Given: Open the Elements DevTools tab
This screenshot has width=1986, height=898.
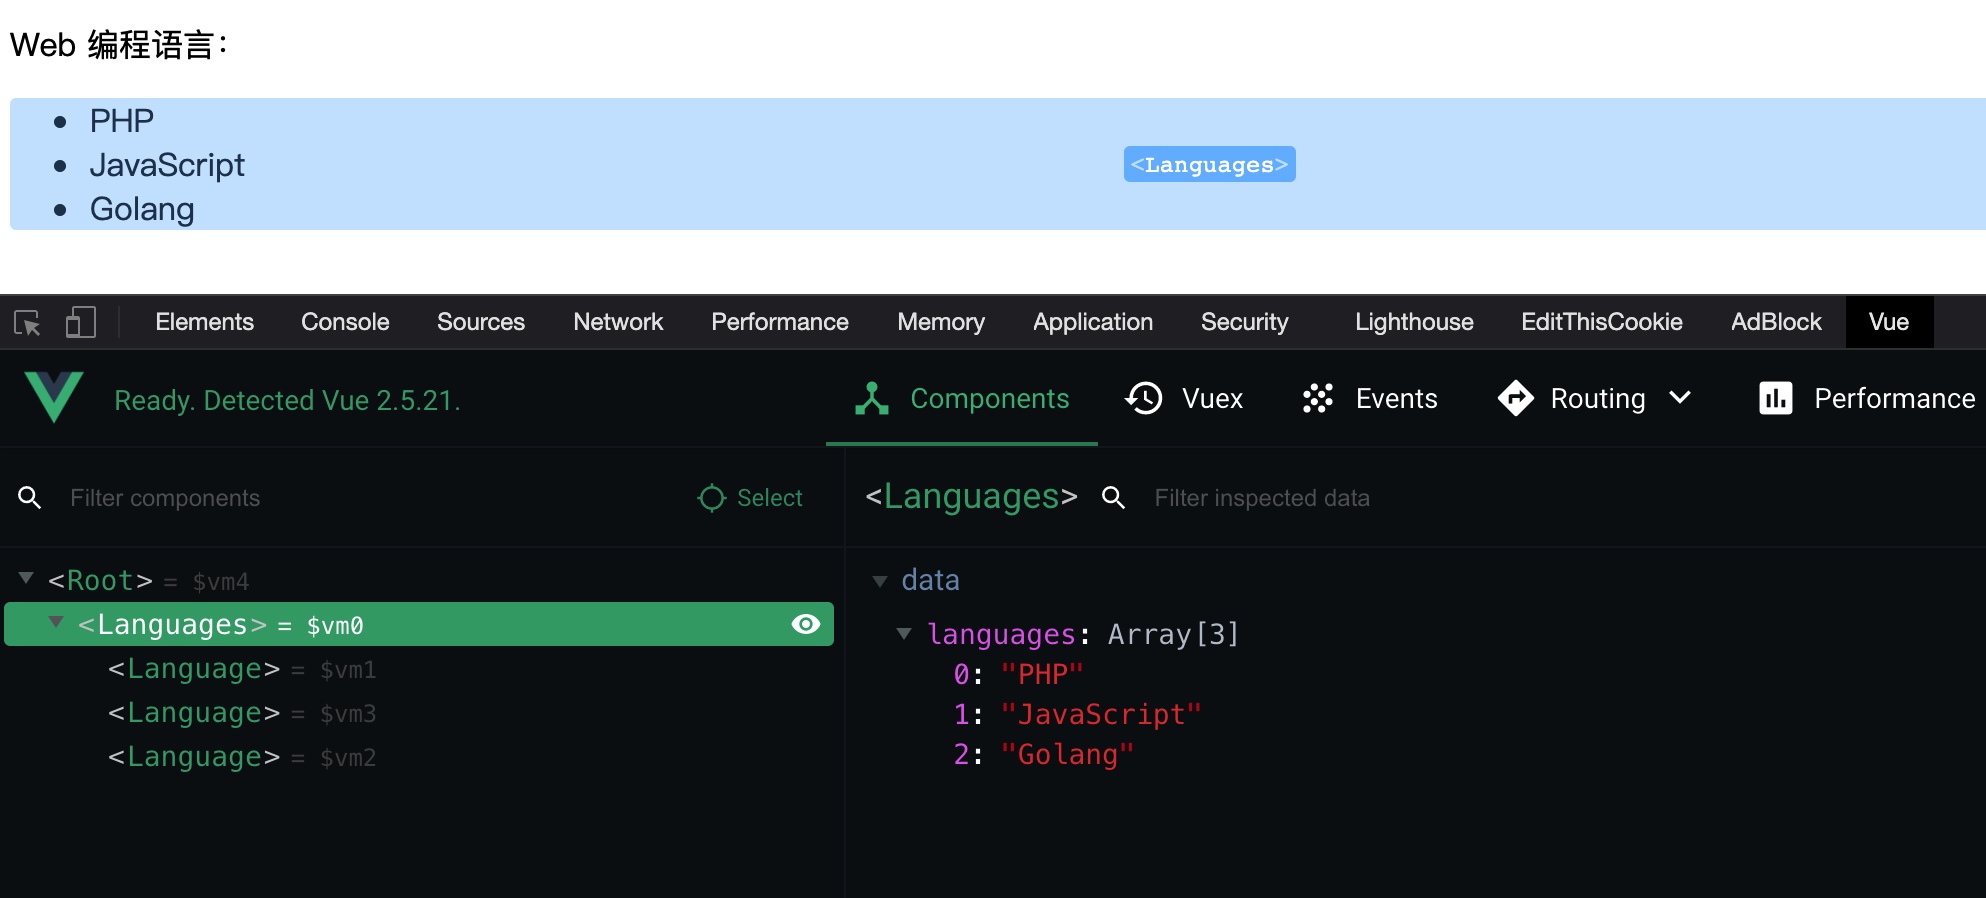Looking at the screenshot, I should point(205,322).
